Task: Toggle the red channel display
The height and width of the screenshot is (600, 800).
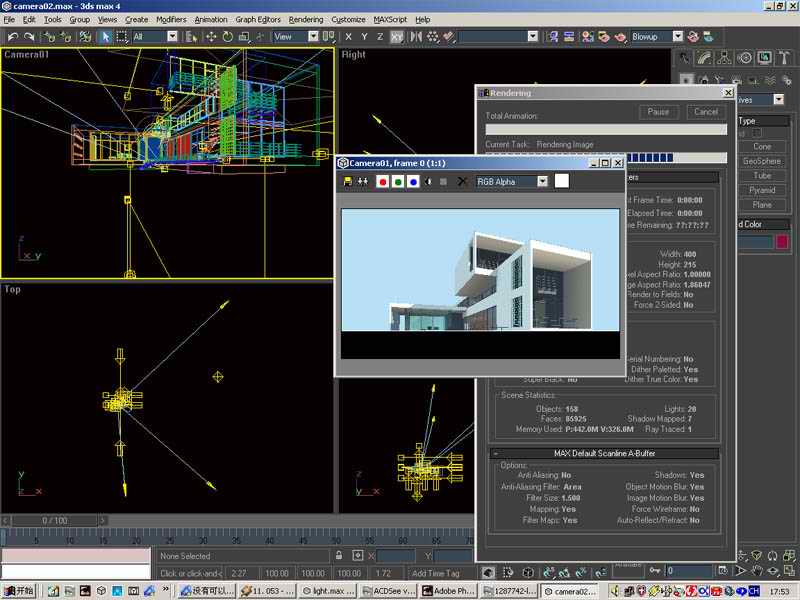Action: click(x=382, y=182)
